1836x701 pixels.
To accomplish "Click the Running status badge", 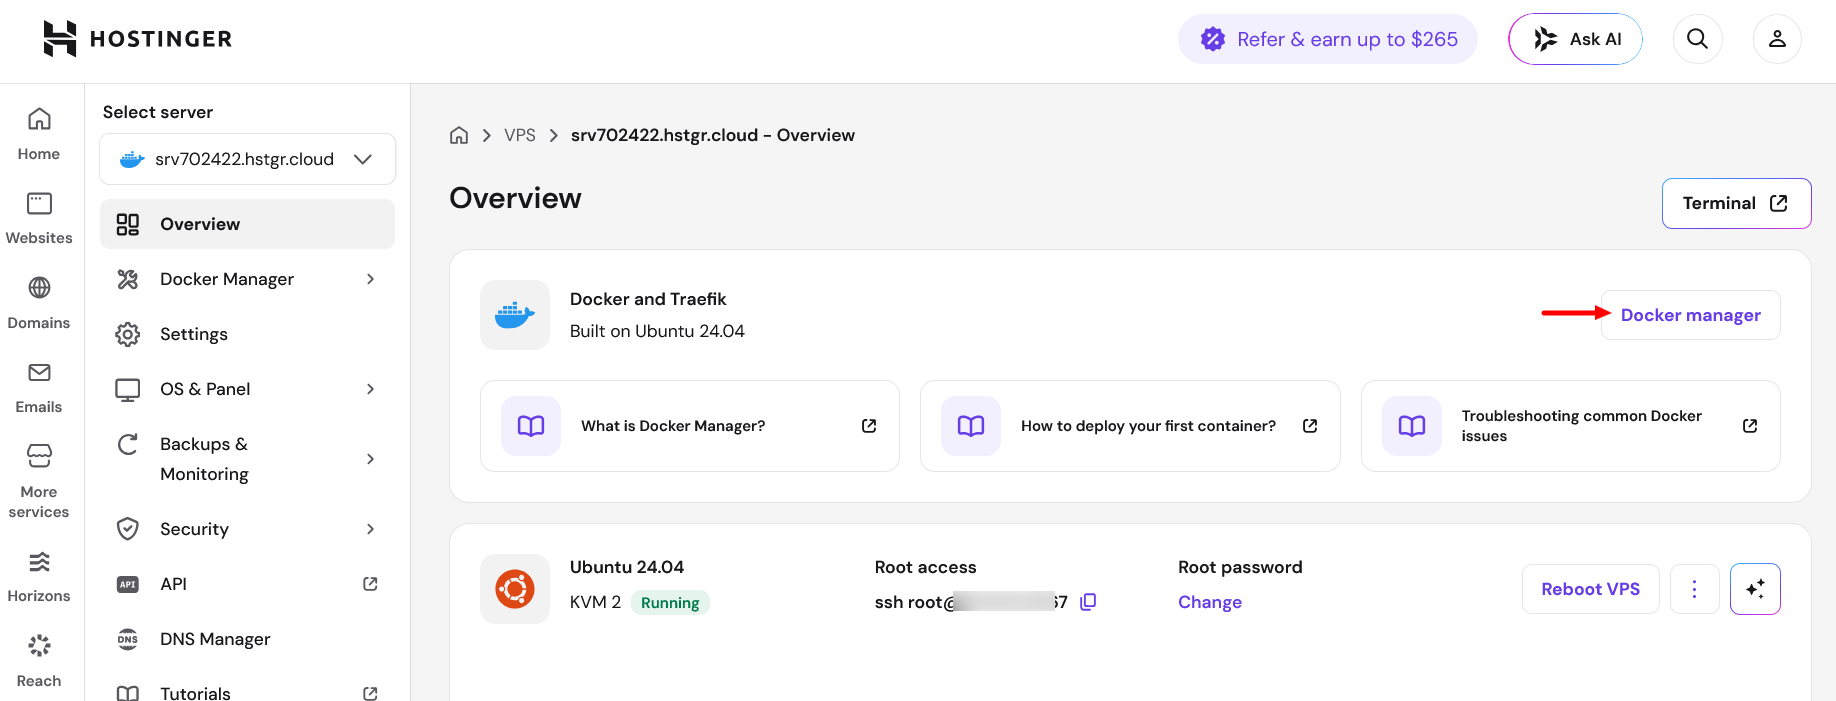I will tap(670, 602).
